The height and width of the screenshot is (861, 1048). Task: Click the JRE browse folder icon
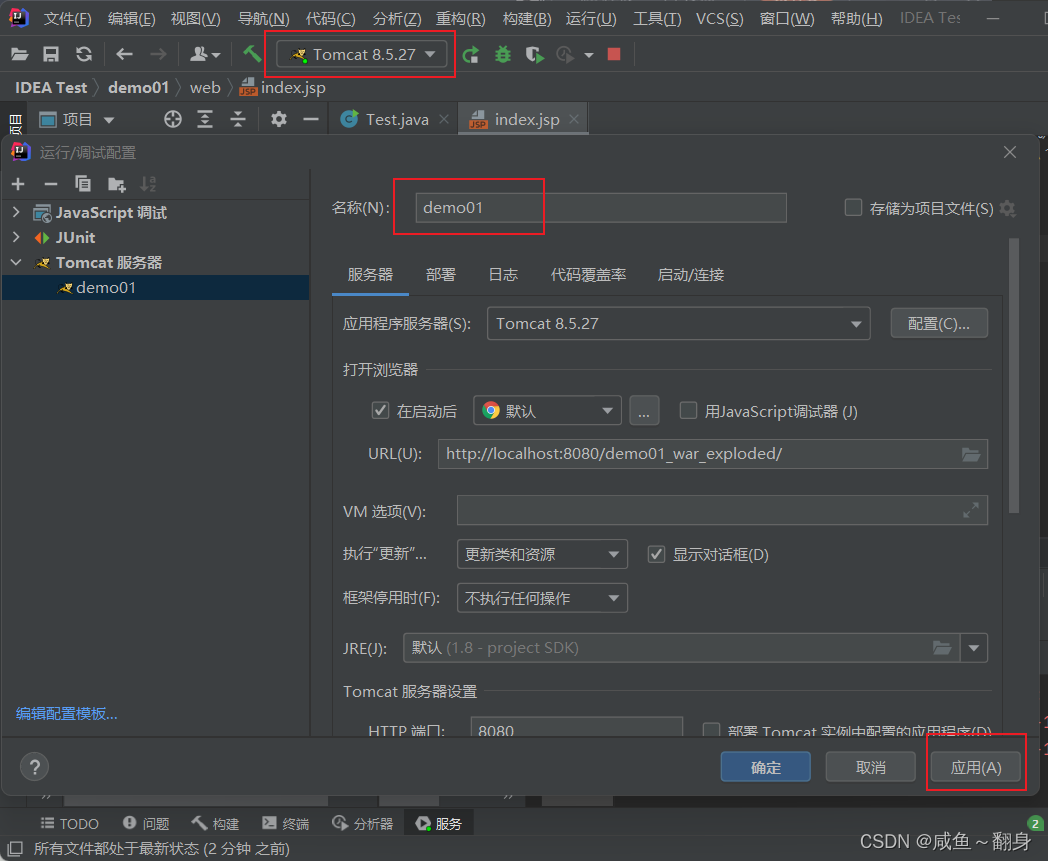pyautogui.click(x=942, y=648)
